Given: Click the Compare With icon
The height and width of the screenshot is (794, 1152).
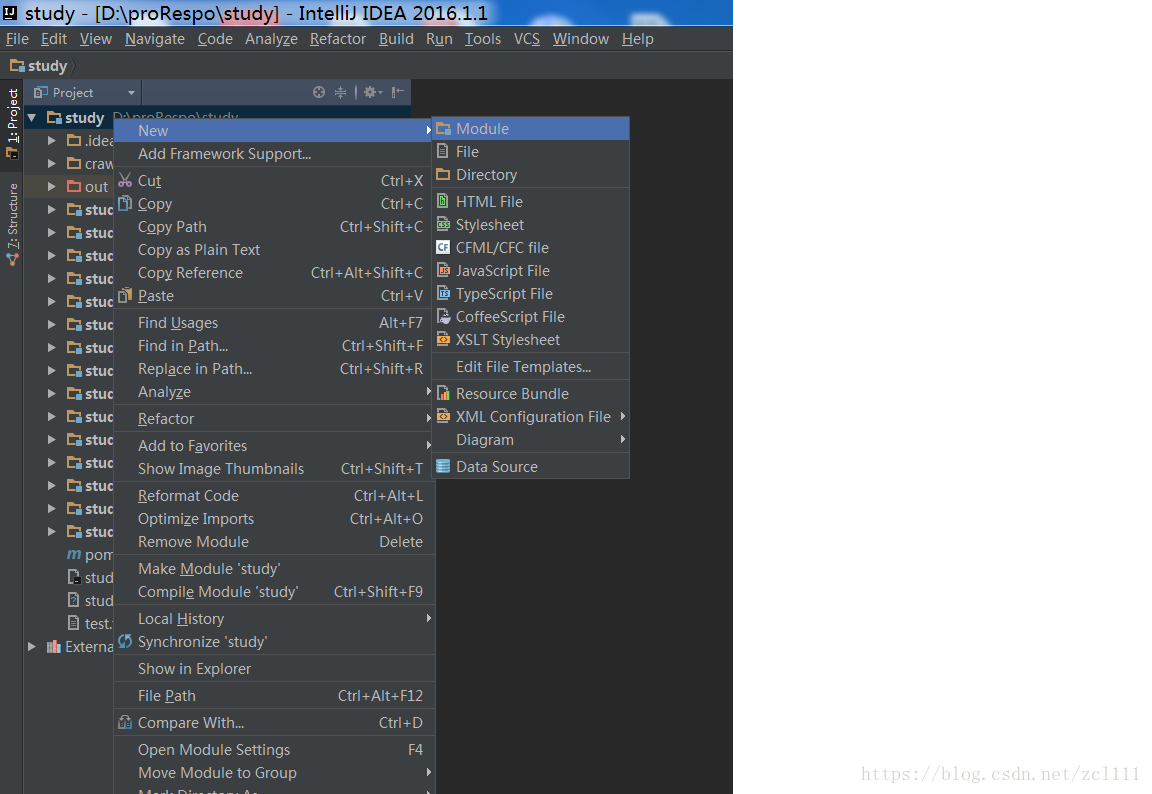Looking at the screenshot, I should tap(125, 722).
